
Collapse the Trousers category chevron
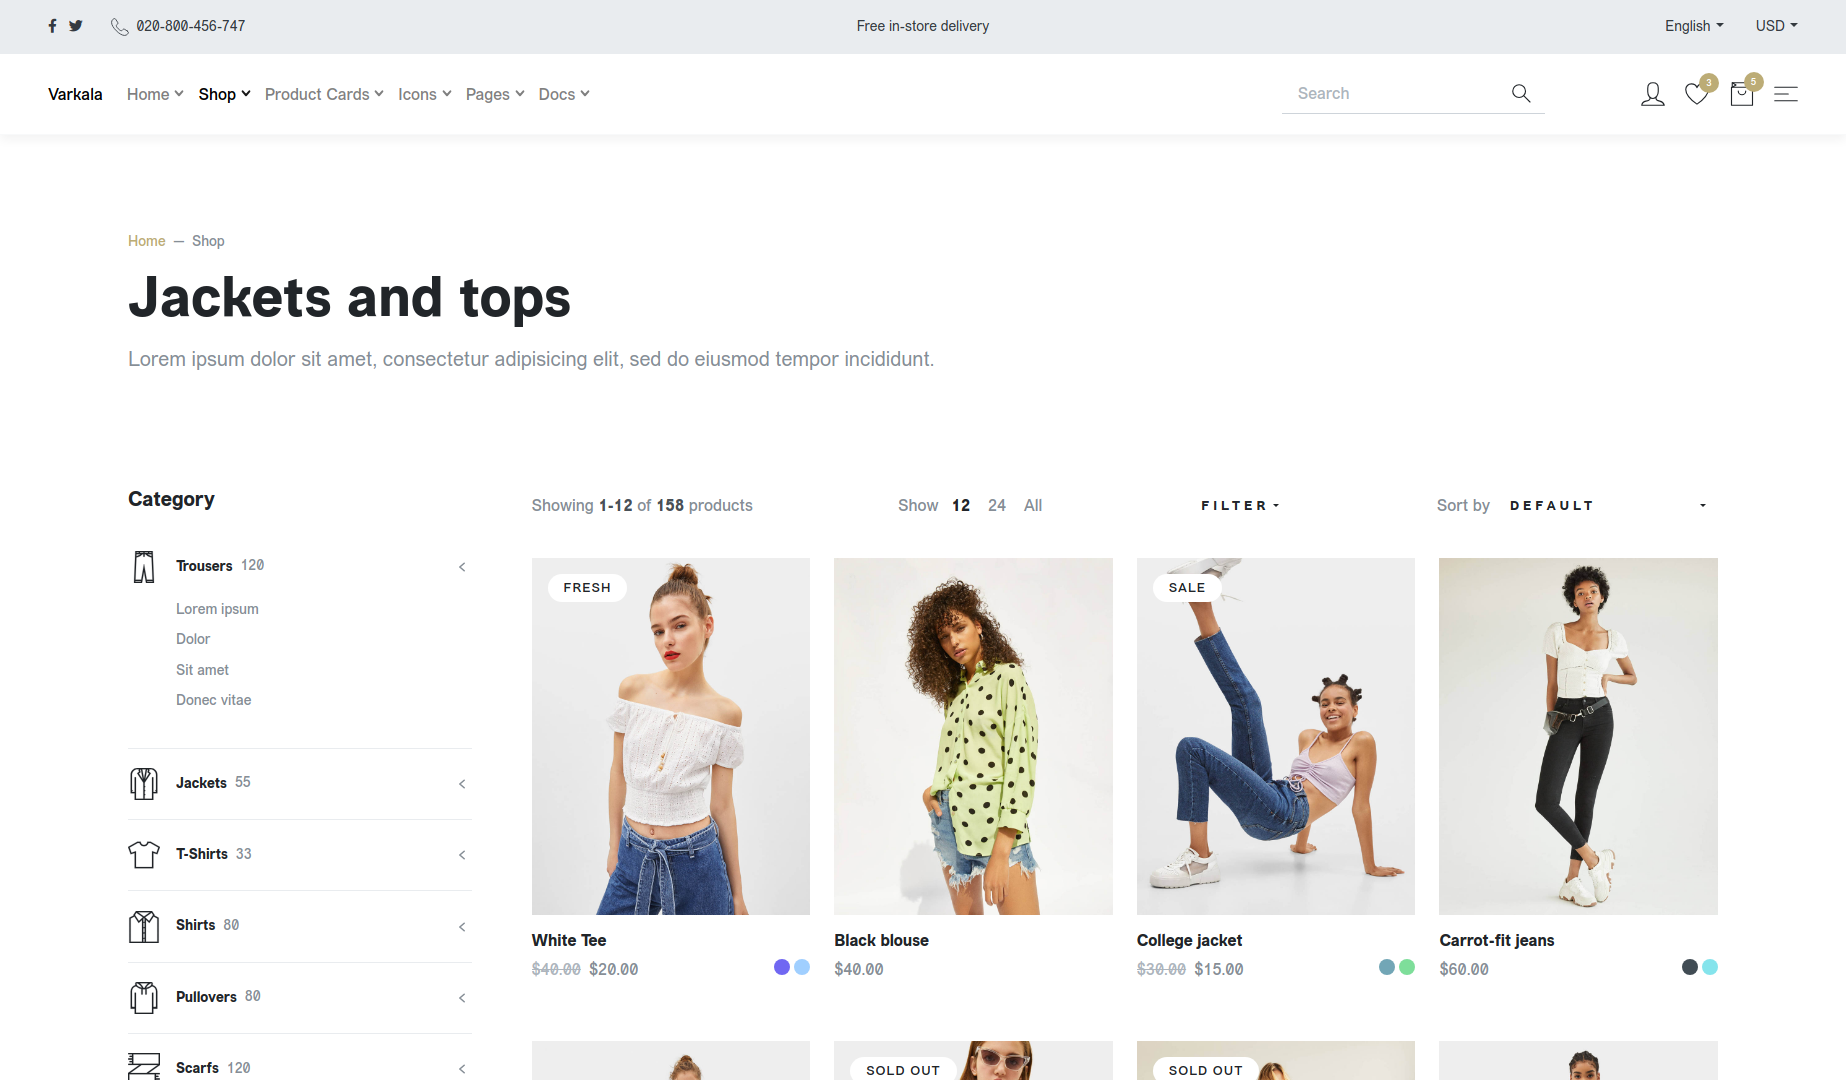(x=462, y=567)
